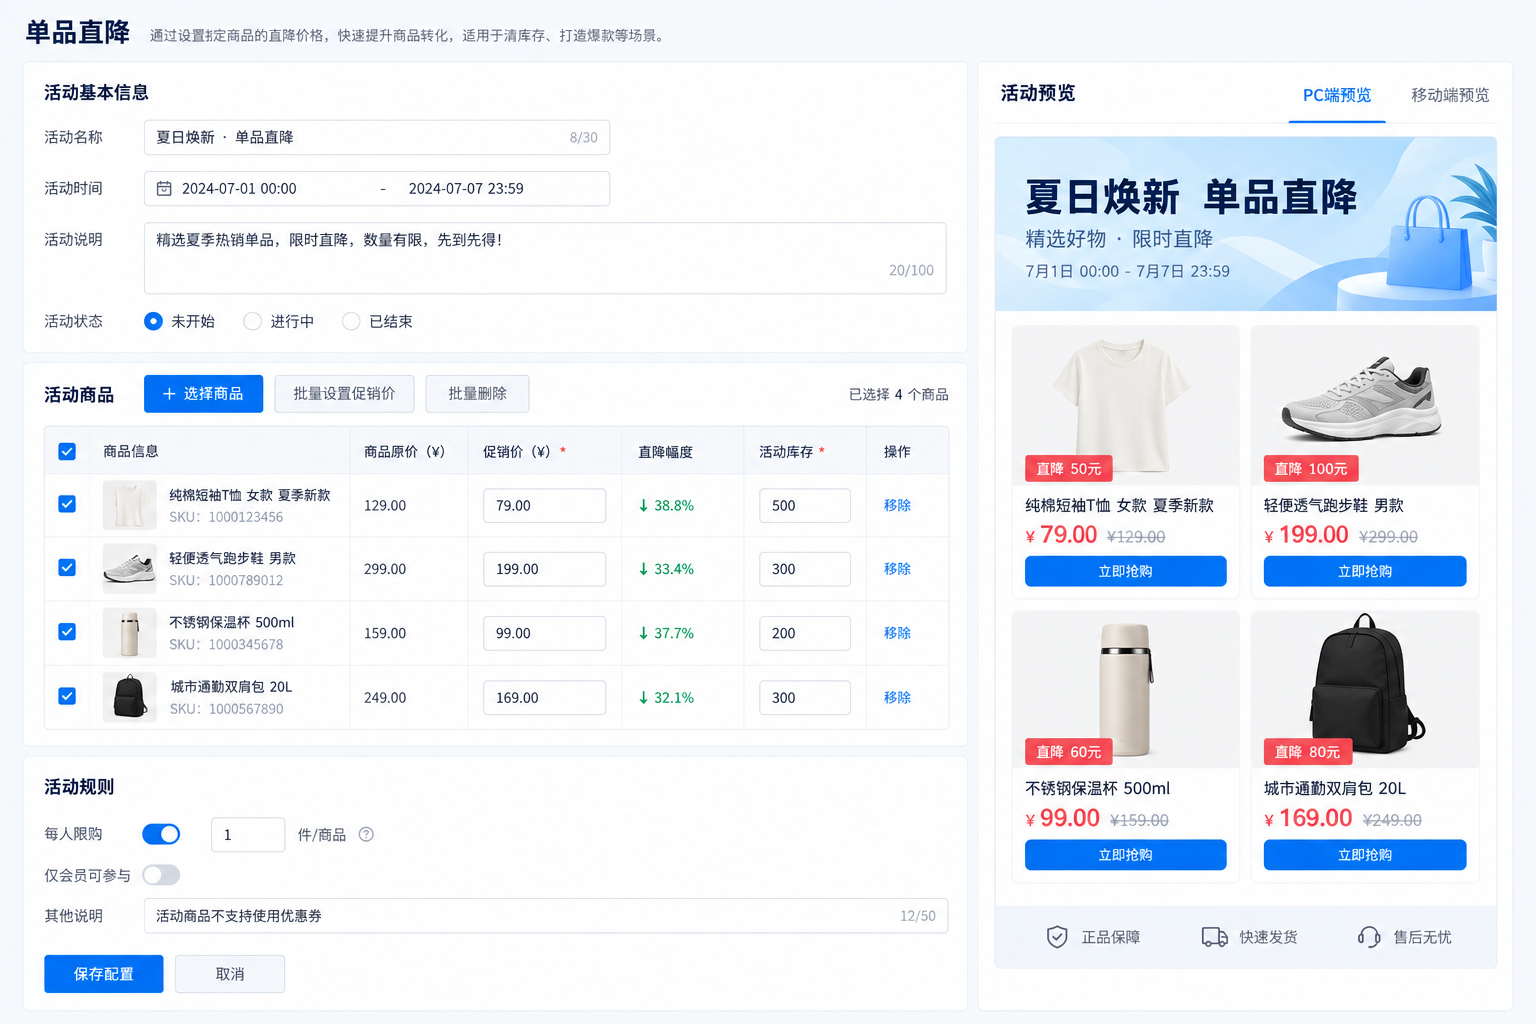Click the 售后无忧 headset icon
The image size is (1536, 1024).
1369,937
